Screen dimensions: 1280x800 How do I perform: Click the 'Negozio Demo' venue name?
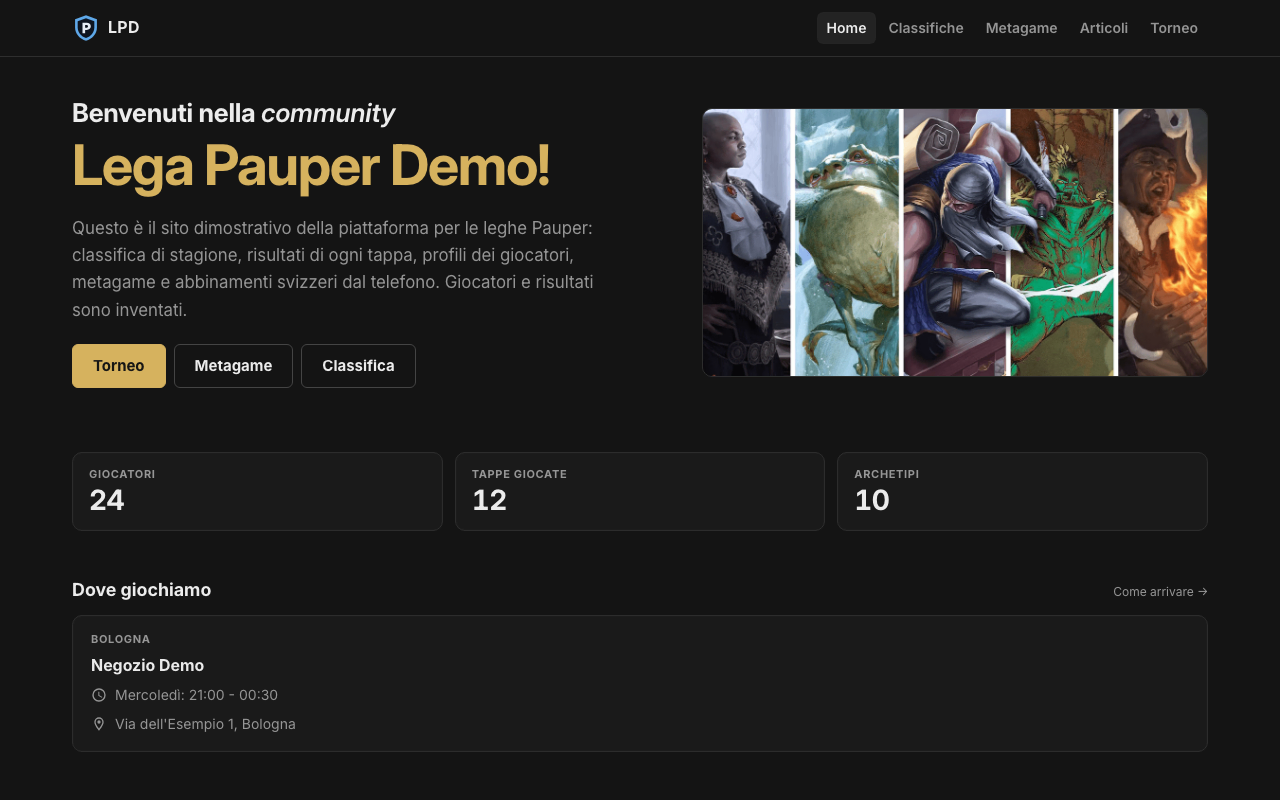click(x=147, y=665)
